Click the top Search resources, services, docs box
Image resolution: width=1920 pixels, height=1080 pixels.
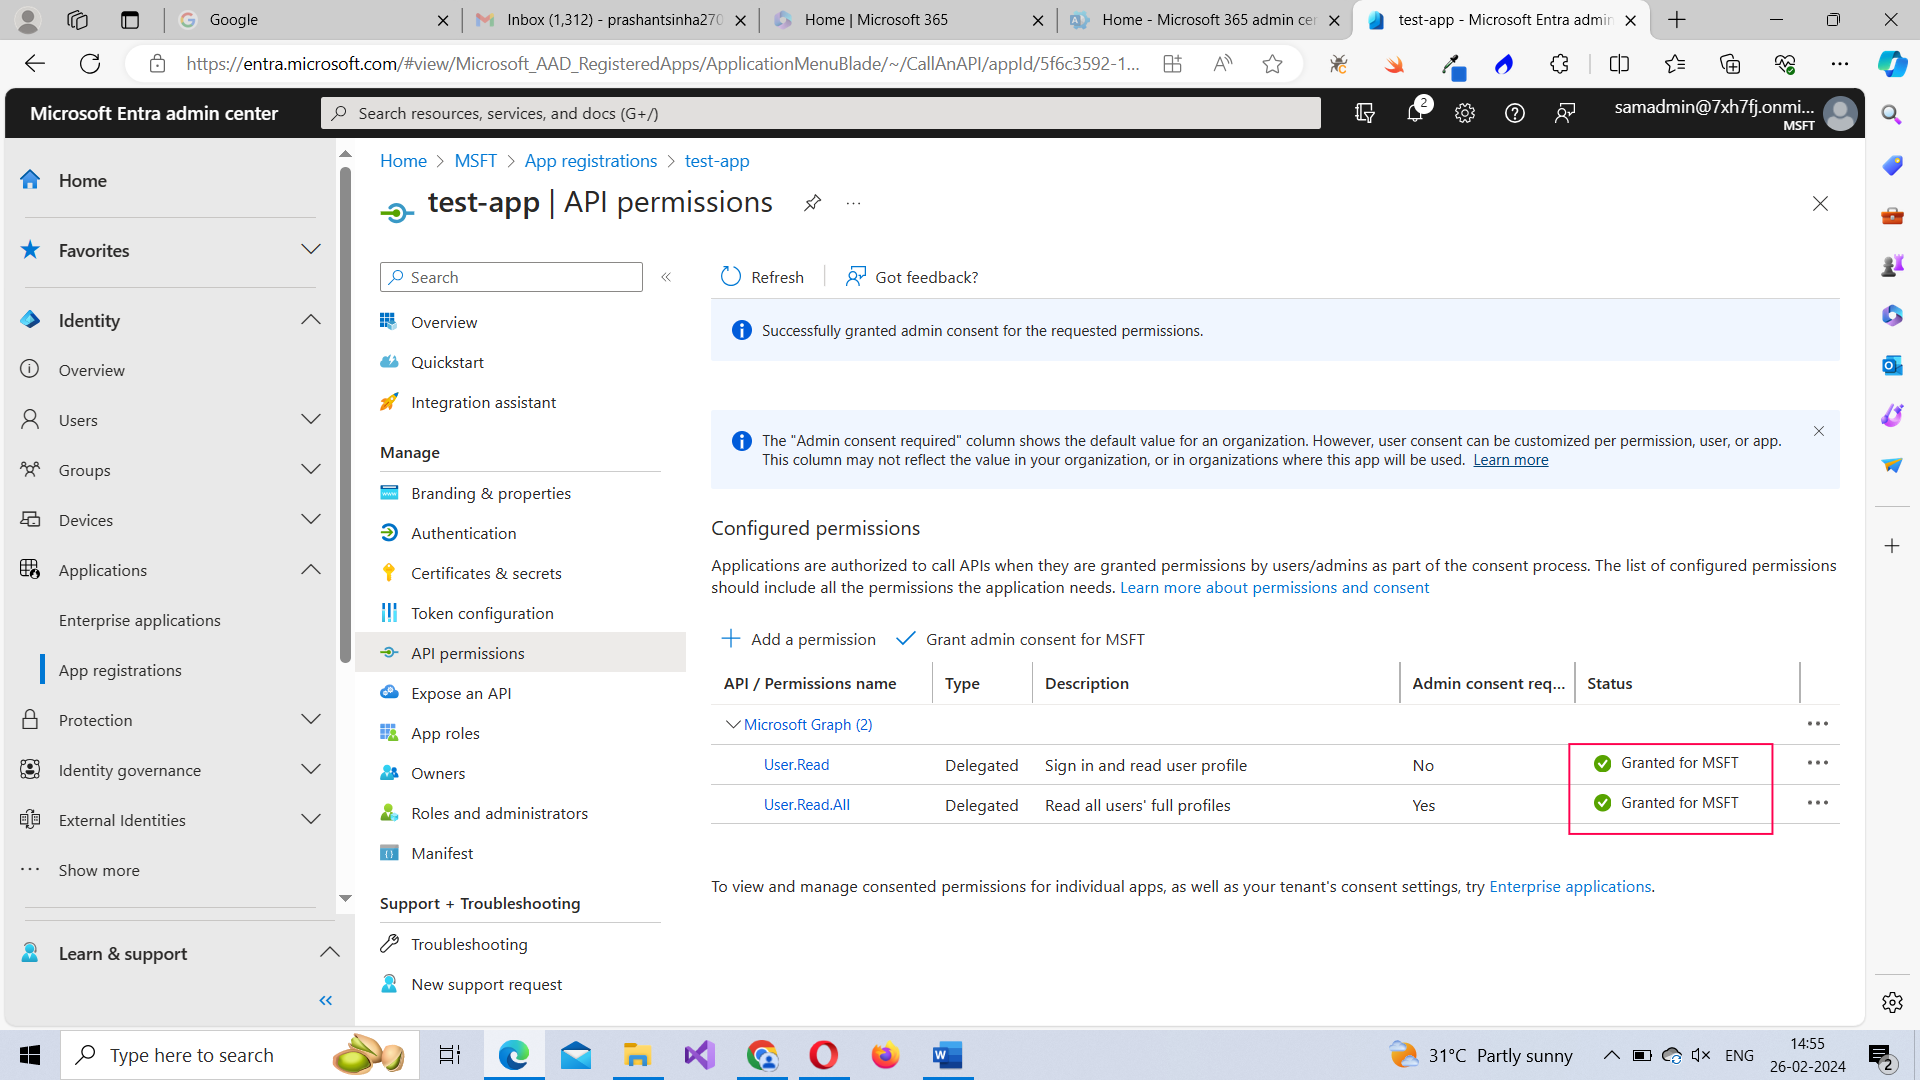point(820,113)
